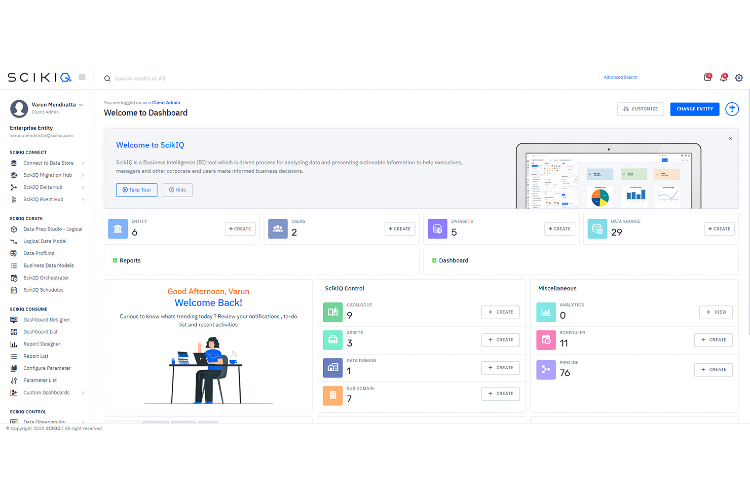Click the Datasets purple icon tile
This screenshot has width=750, height=500.
437,229
